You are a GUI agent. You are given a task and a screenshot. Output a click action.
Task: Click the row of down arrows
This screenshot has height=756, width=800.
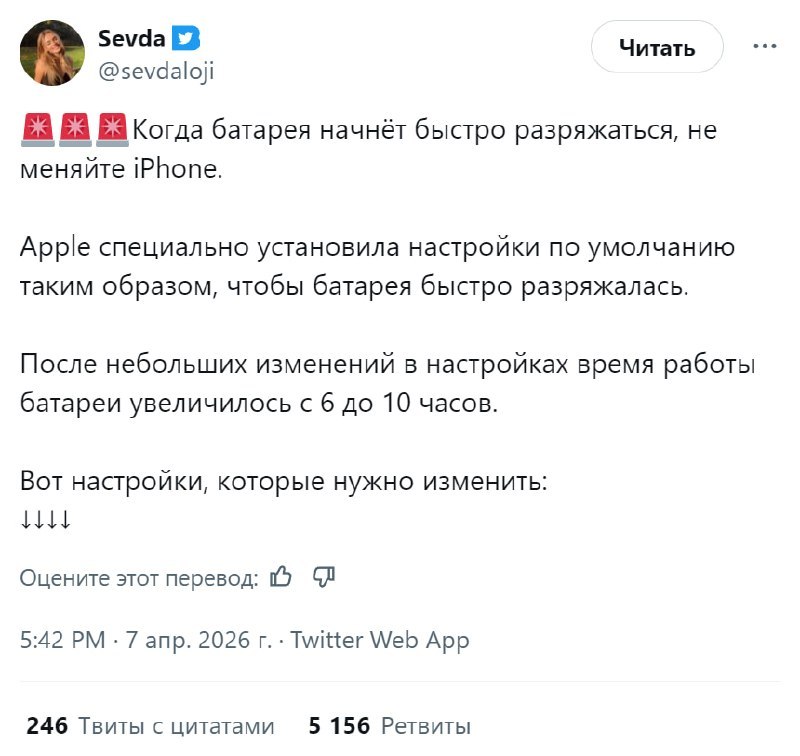[45, 520]
